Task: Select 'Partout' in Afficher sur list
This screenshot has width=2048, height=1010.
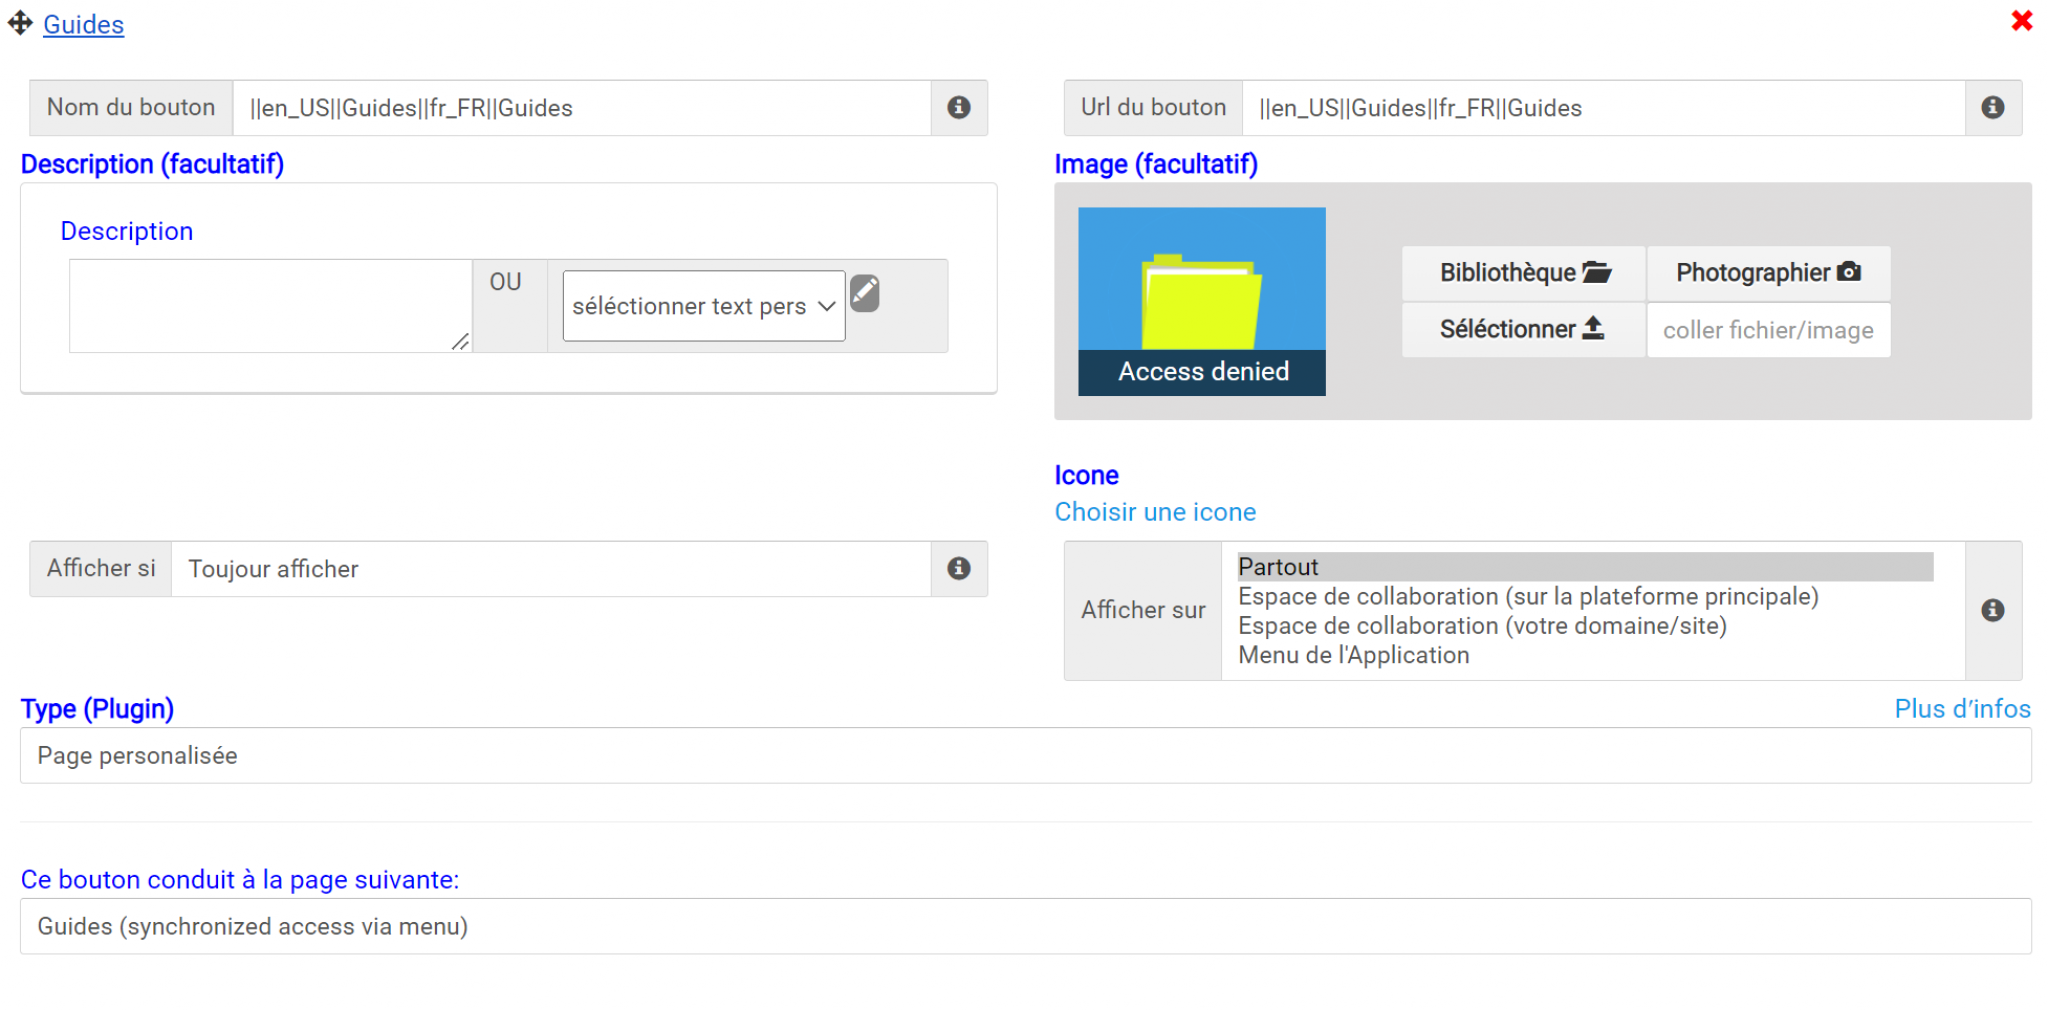Action: click(x=1585, y=567)
